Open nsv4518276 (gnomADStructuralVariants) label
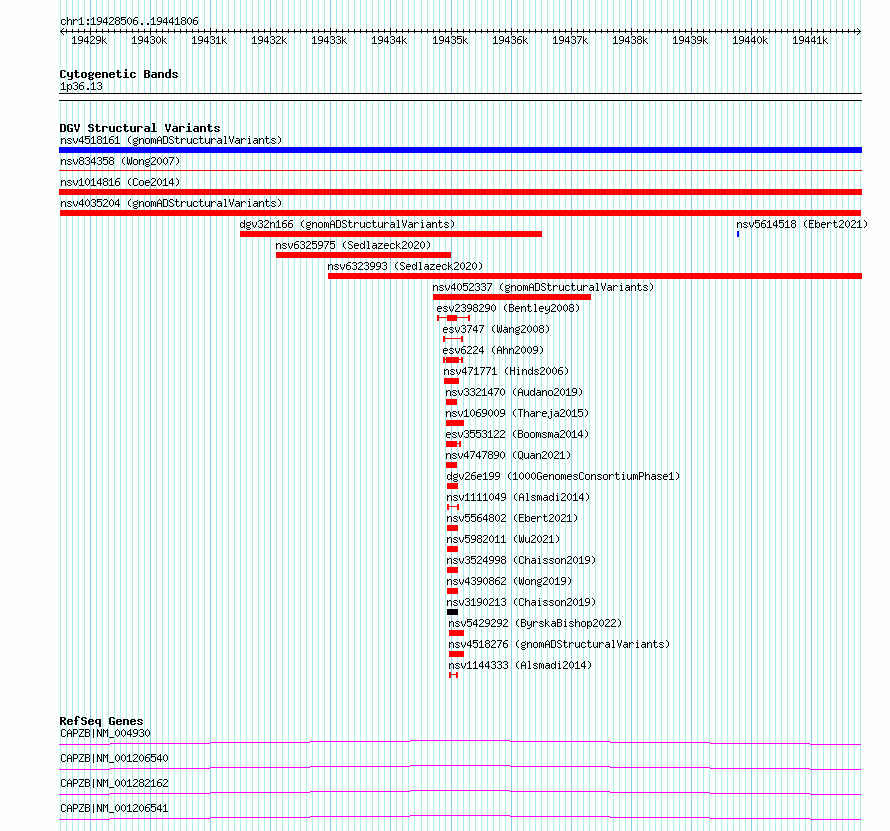 (x=559, y=644)
